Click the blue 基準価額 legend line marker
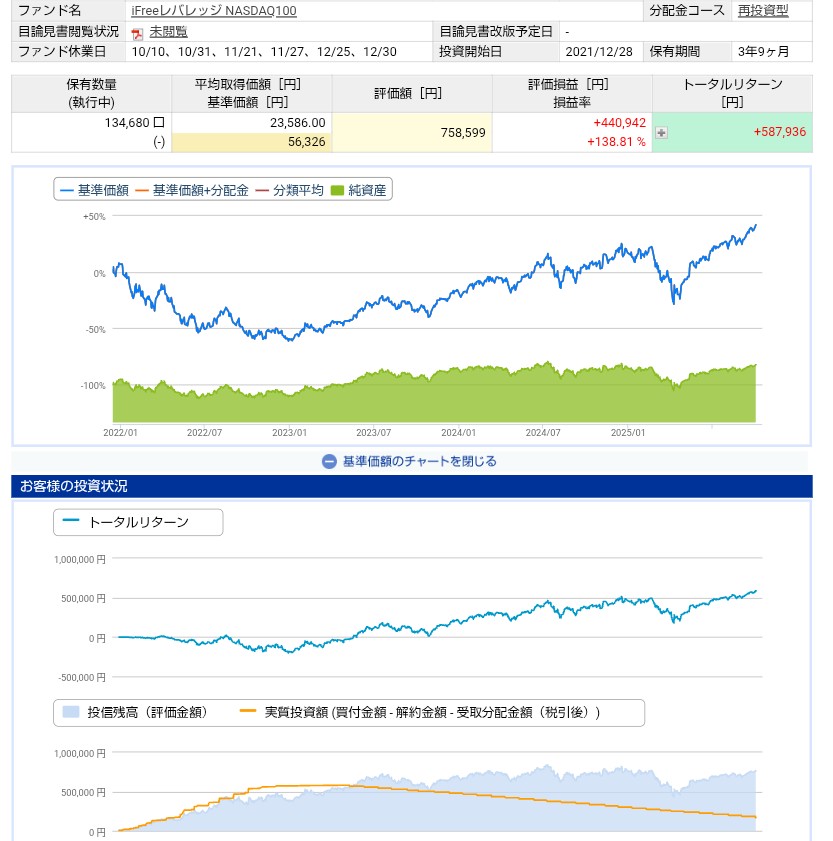Image resolution: width=833 pixels, height=841 pixels. (67, 190)
